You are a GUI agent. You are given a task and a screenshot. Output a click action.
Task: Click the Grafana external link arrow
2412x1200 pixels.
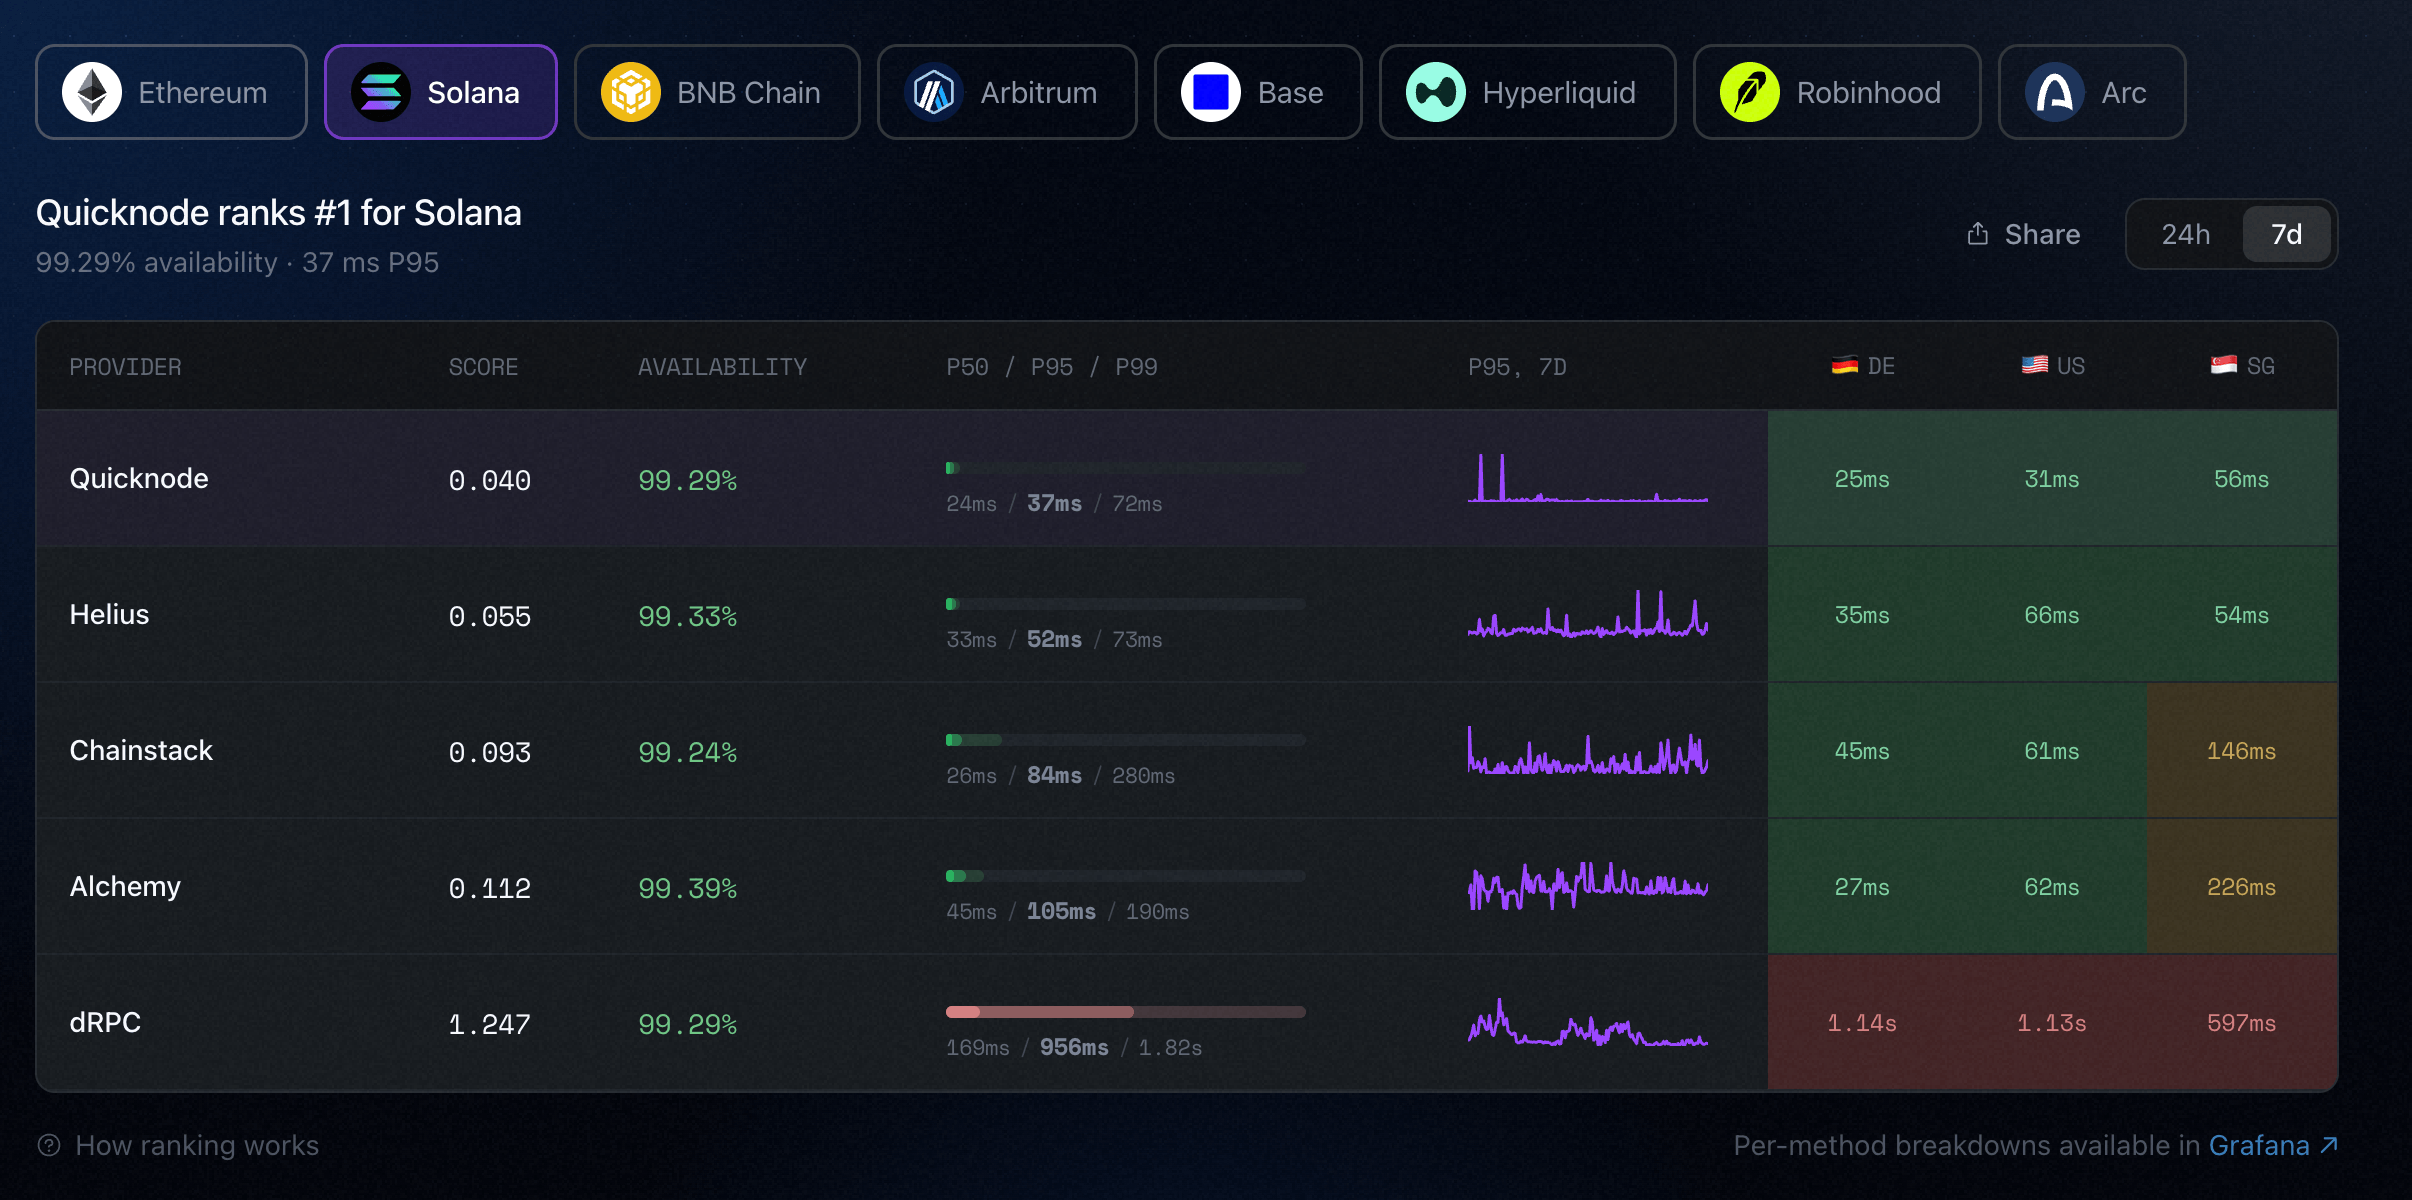point(2329,1144)
